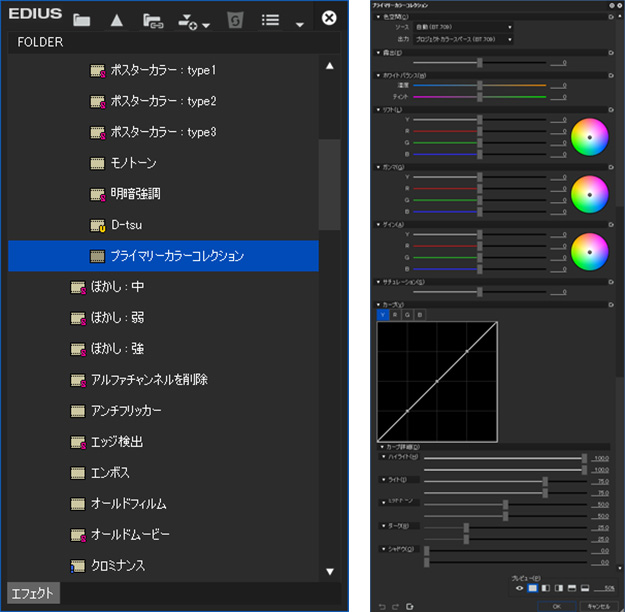The height and width of the screenshot is (612, 625).
Task: Open the エフェクト tab
Action: [x=33, y=593]
